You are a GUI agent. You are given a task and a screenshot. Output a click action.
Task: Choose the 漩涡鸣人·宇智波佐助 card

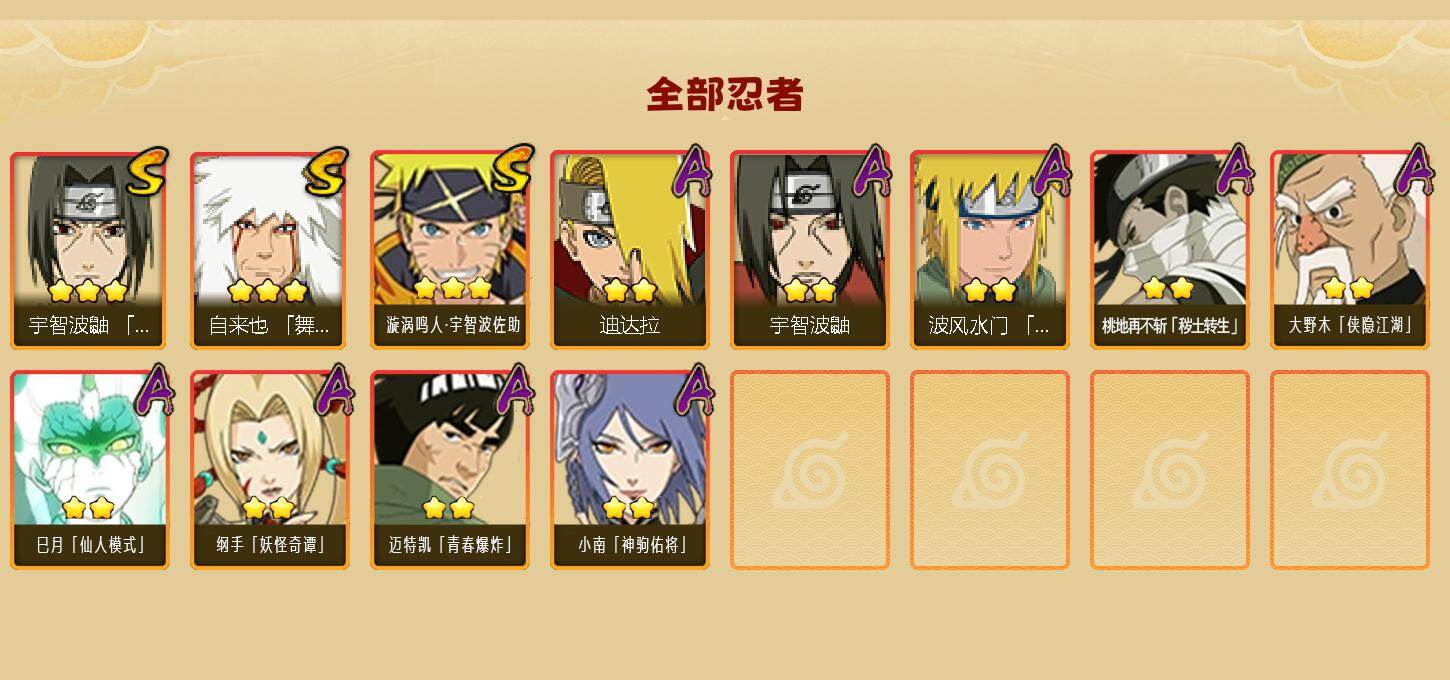(x=449, y=250)
